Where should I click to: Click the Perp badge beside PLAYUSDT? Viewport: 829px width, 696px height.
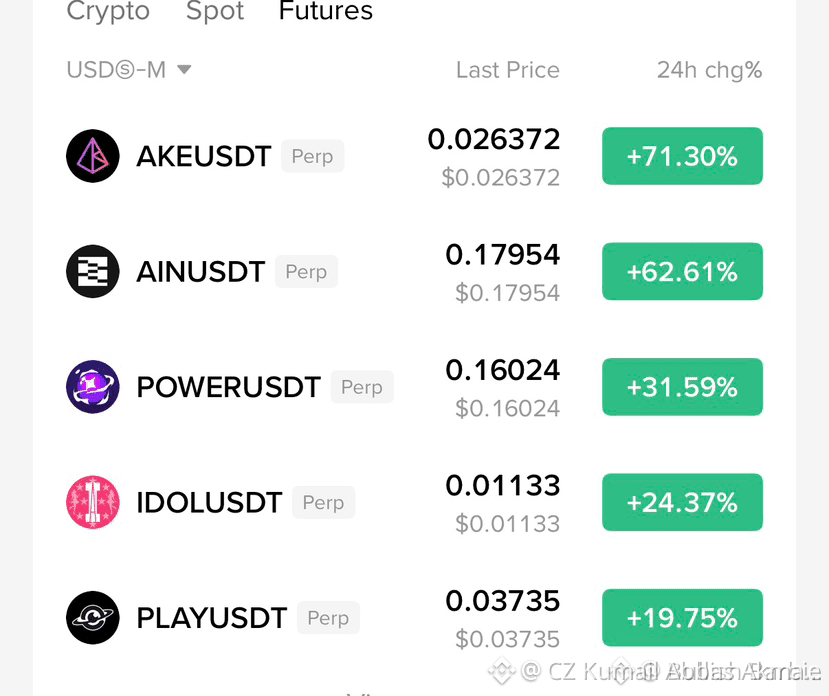coord(328,617)
